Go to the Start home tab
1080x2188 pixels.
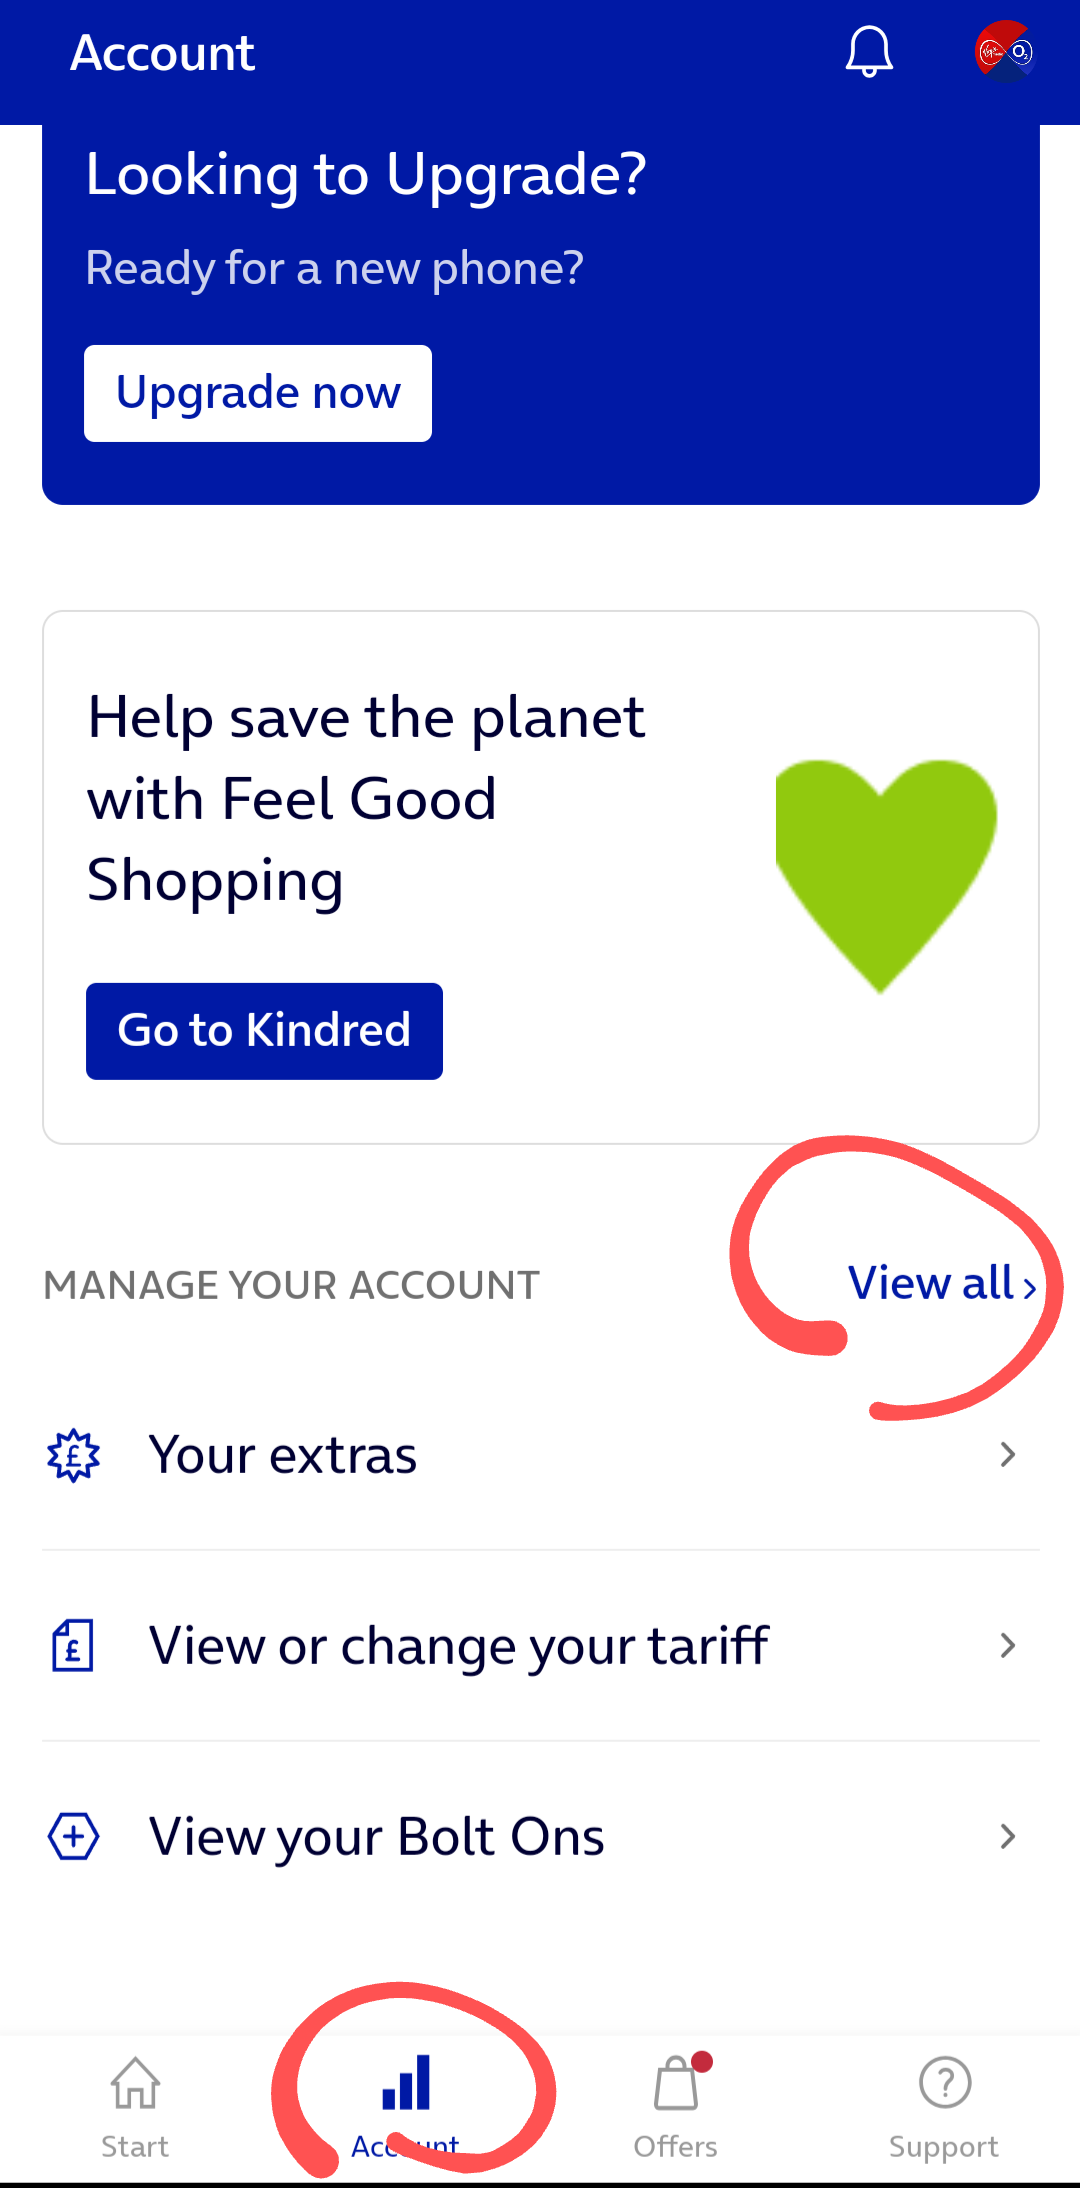[x=135, y=2105]
